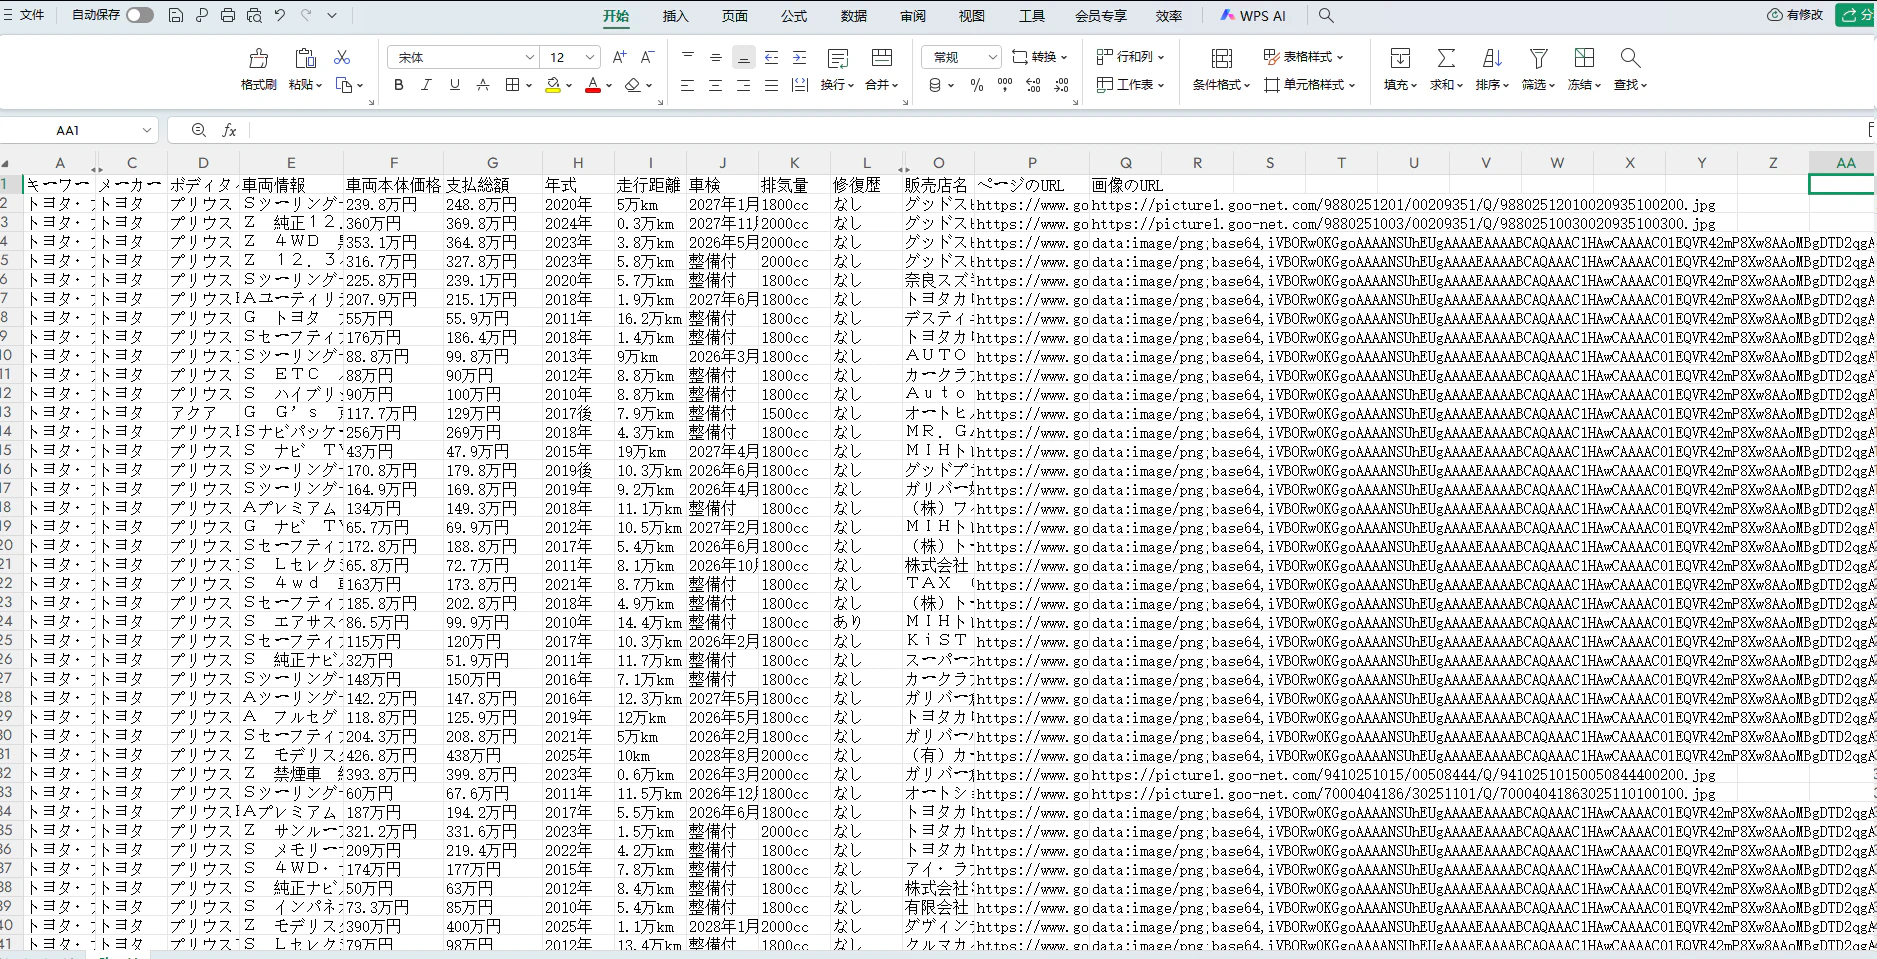Click the AutoSum (求和) sigma icon
1877x959 pixels.
coord(1446,58)
